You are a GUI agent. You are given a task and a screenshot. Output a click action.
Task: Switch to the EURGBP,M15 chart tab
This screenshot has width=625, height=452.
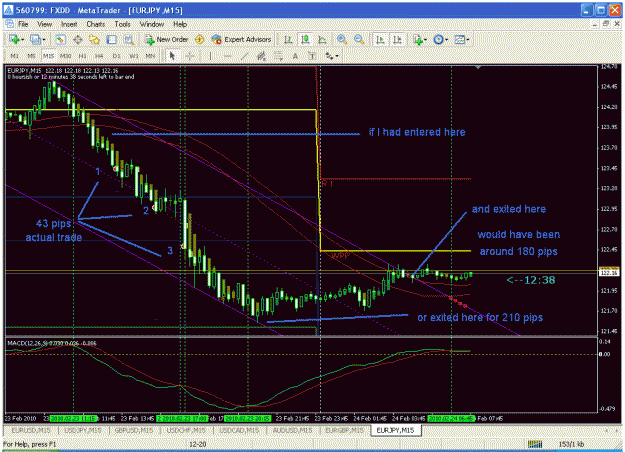(x=344, y=430)
